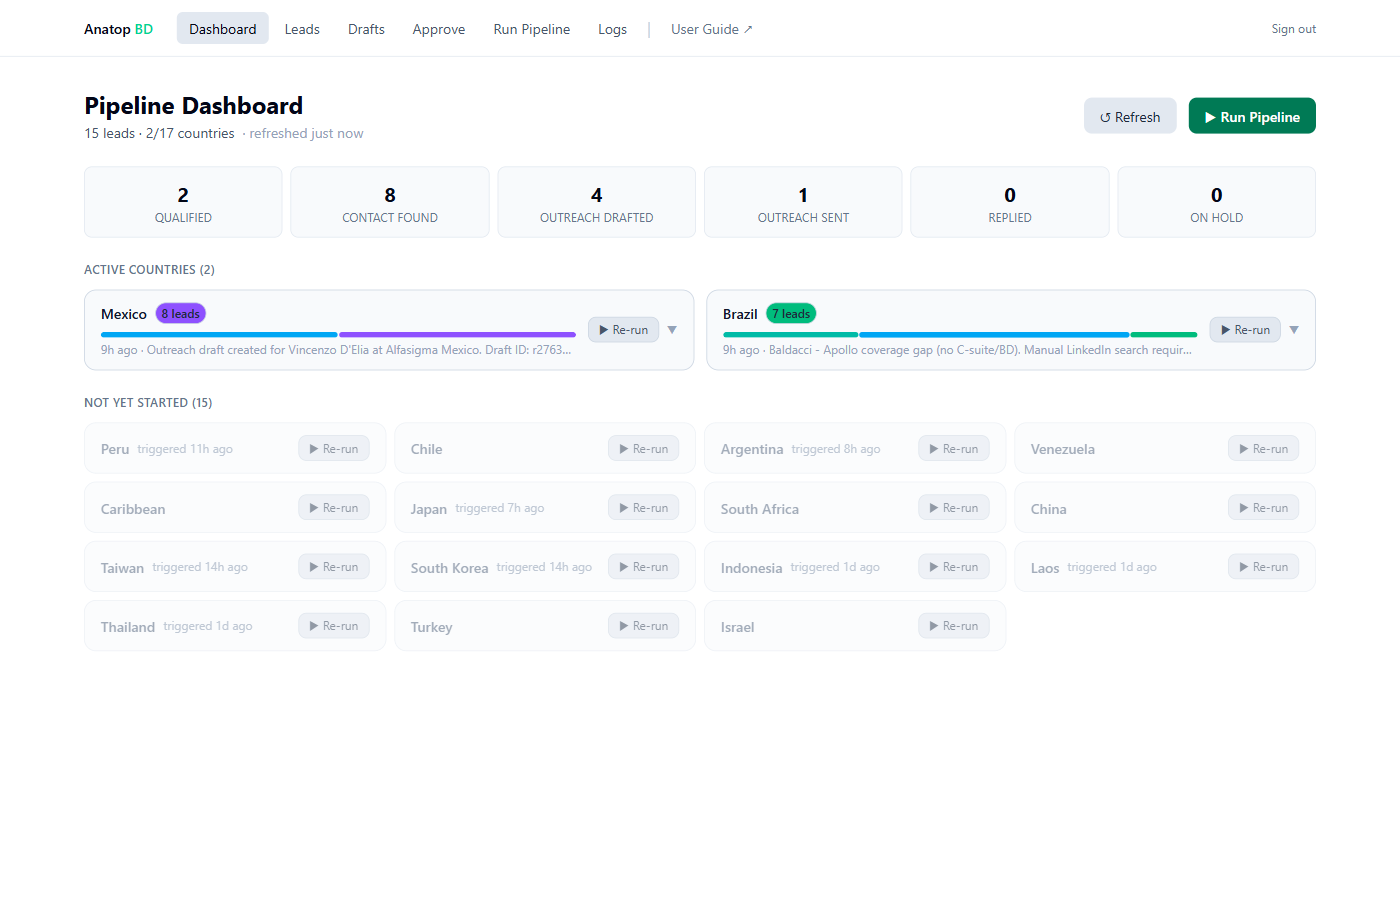Open the User Guide external link
The width and height of the screenshot is (1400, 900).
[711, 29]
